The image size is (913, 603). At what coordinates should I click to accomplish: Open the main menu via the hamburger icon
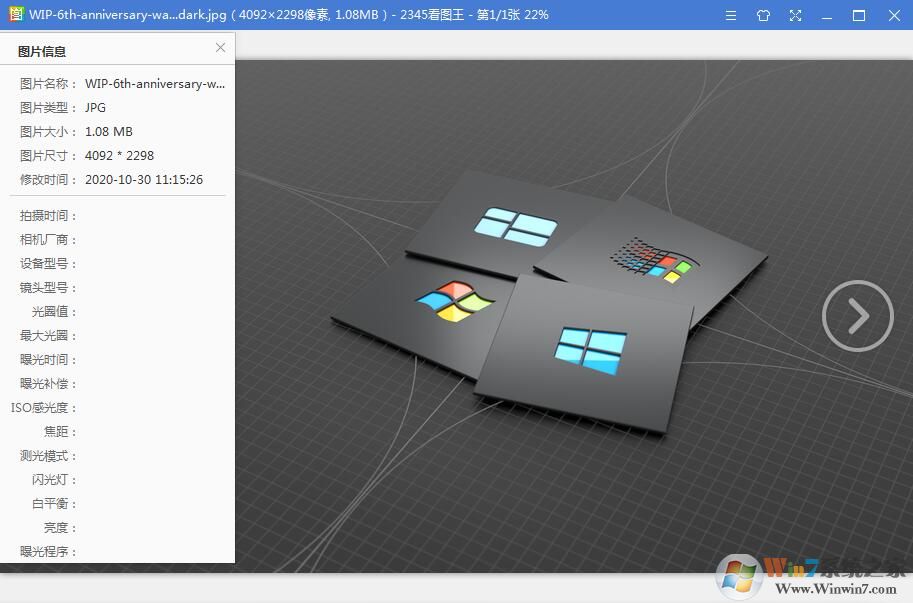731,15
